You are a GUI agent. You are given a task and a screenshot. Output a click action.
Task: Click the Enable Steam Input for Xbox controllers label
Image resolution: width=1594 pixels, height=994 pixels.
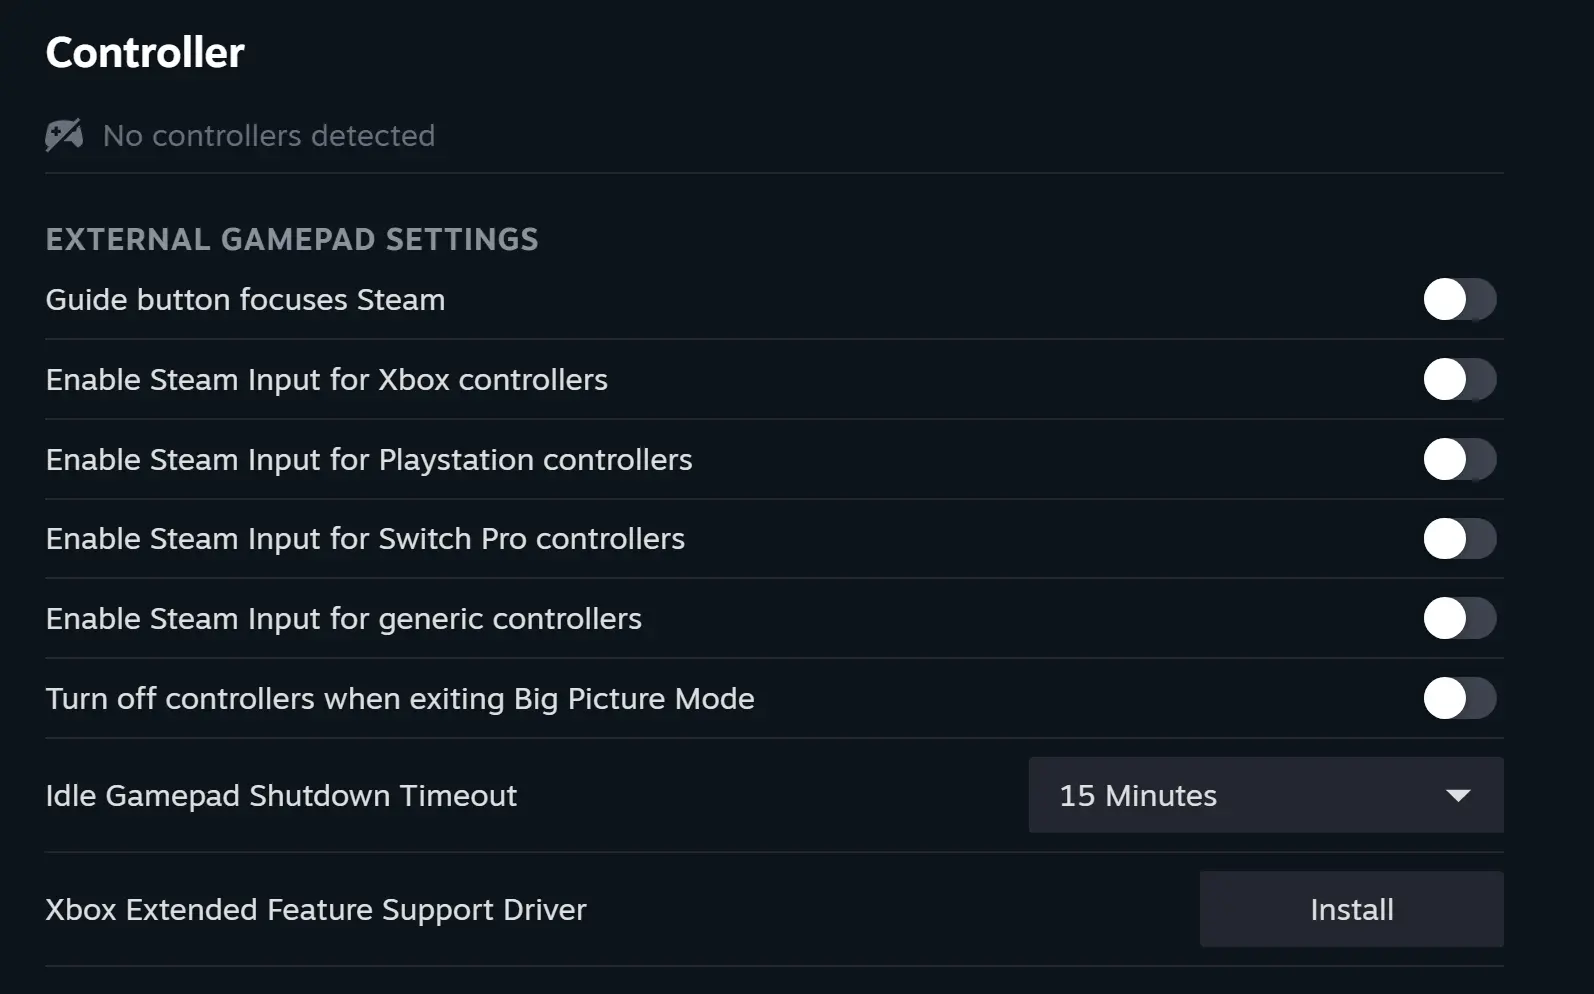pyautogui.click(x=326, y=380)
